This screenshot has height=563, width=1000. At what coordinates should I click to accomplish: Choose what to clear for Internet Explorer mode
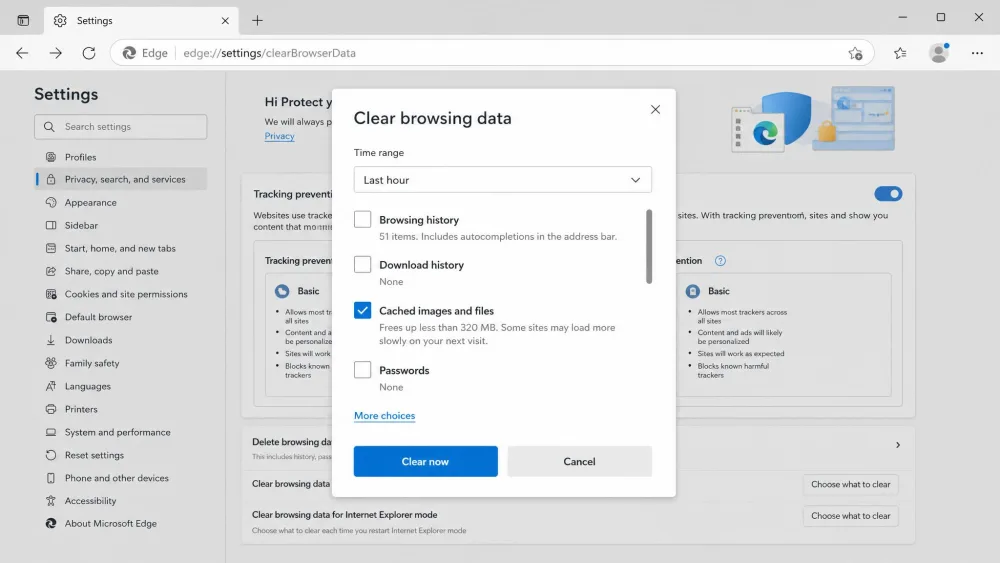[850, 515]
